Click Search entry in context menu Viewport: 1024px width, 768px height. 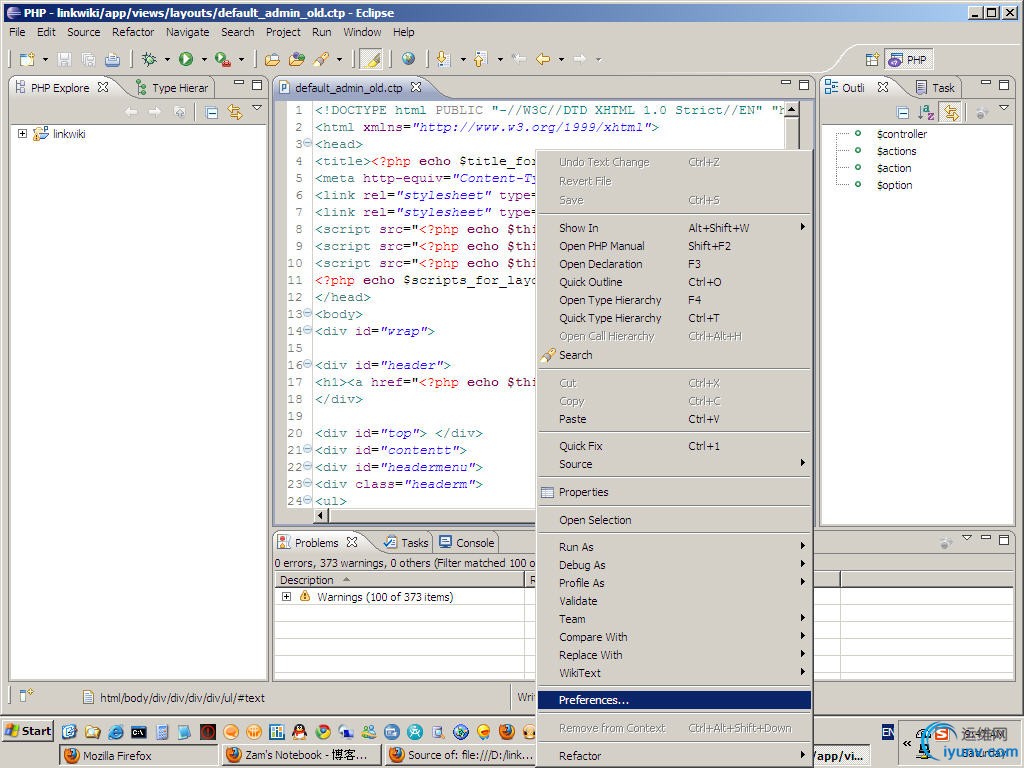pyautogui.click(x=674, y=355)
